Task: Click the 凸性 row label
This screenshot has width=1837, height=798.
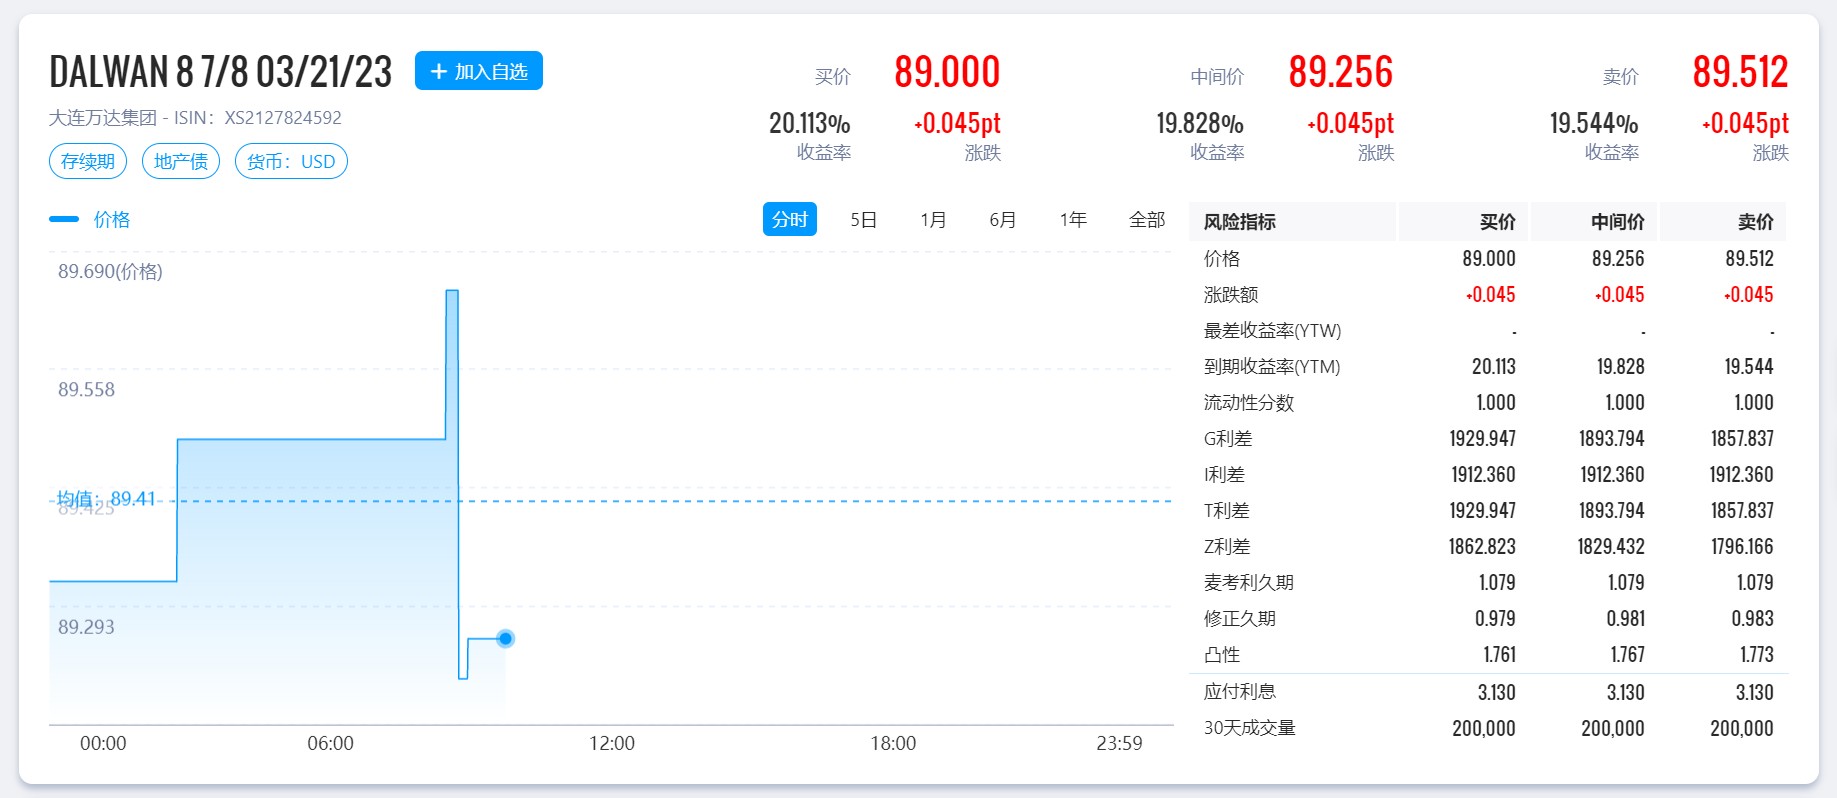Action: point(1222,655)
